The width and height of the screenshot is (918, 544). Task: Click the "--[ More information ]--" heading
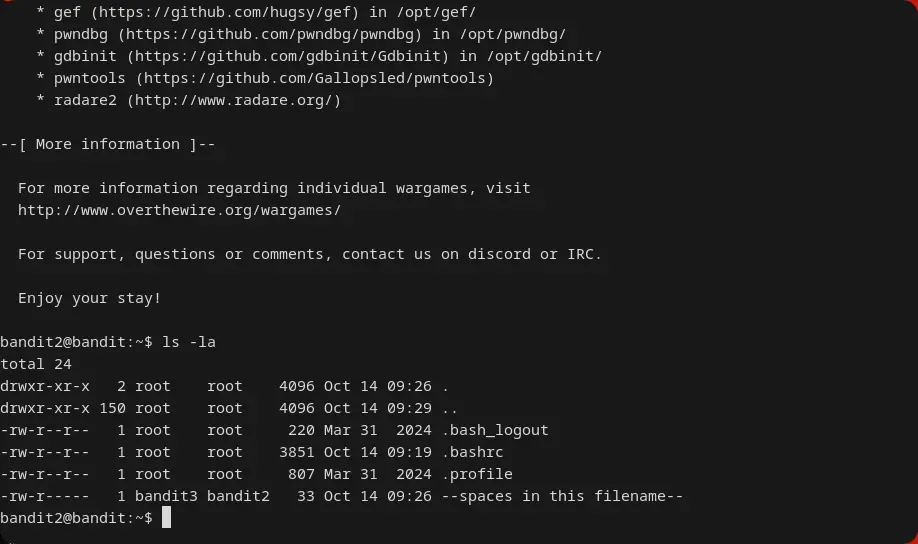108,144
